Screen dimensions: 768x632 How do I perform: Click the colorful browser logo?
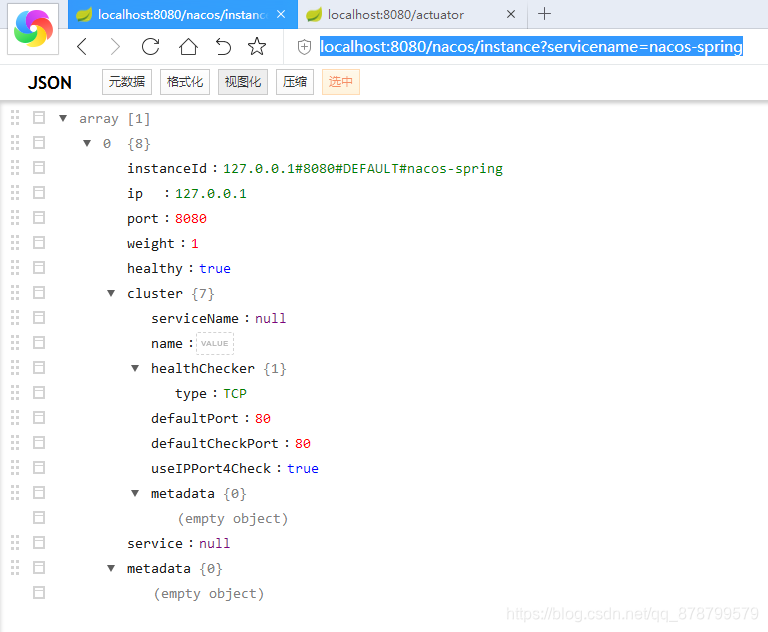[x=33, y=28]
